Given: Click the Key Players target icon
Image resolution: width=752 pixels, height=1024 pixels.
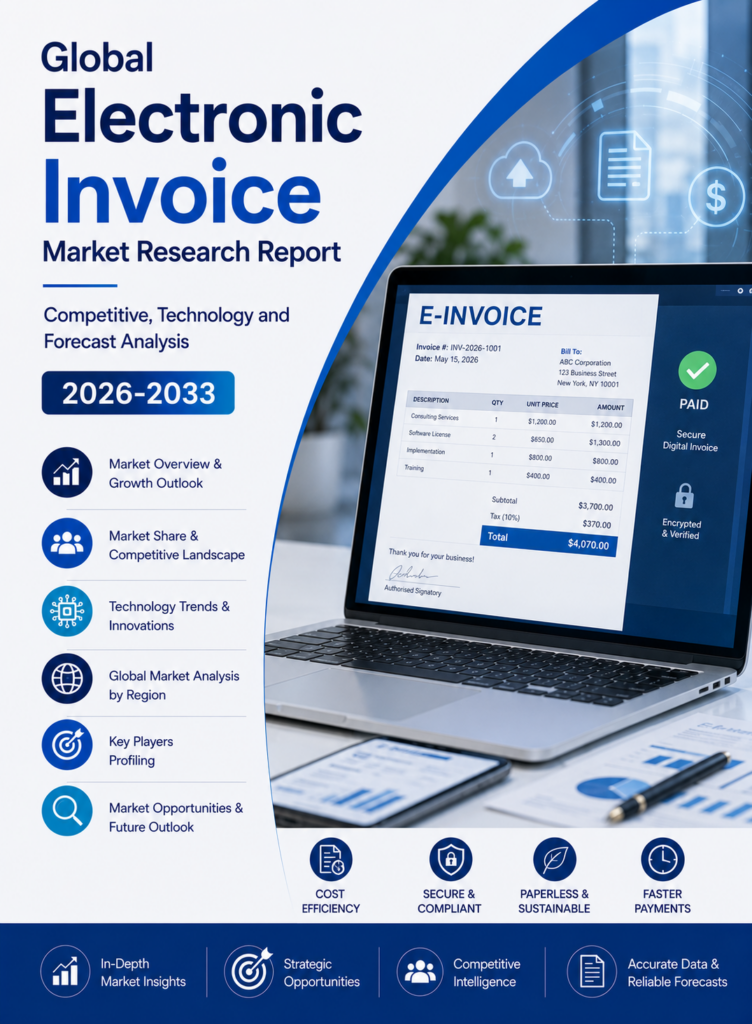Looking at the screenshot, I should click(x=67, y=745).
